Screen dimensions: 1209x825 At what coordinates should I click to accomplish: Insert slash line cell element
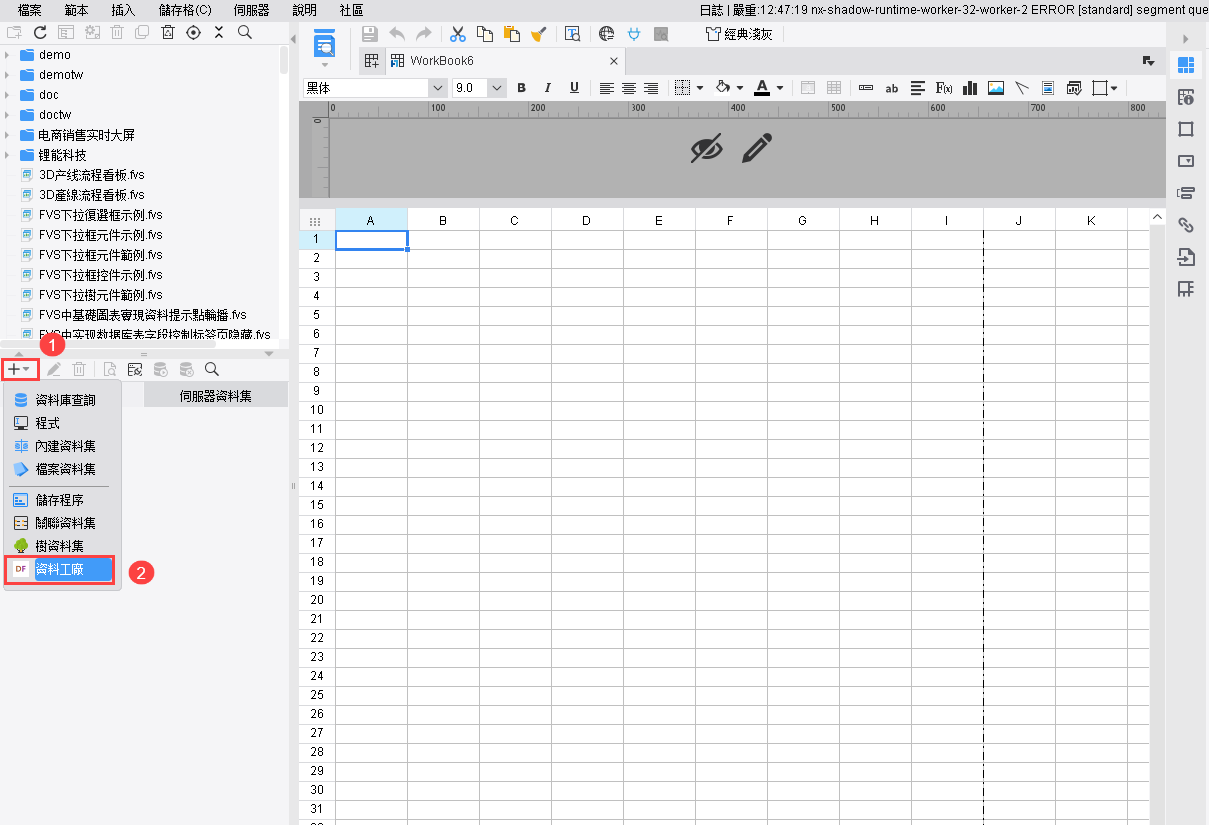[x=1022, y=88]
